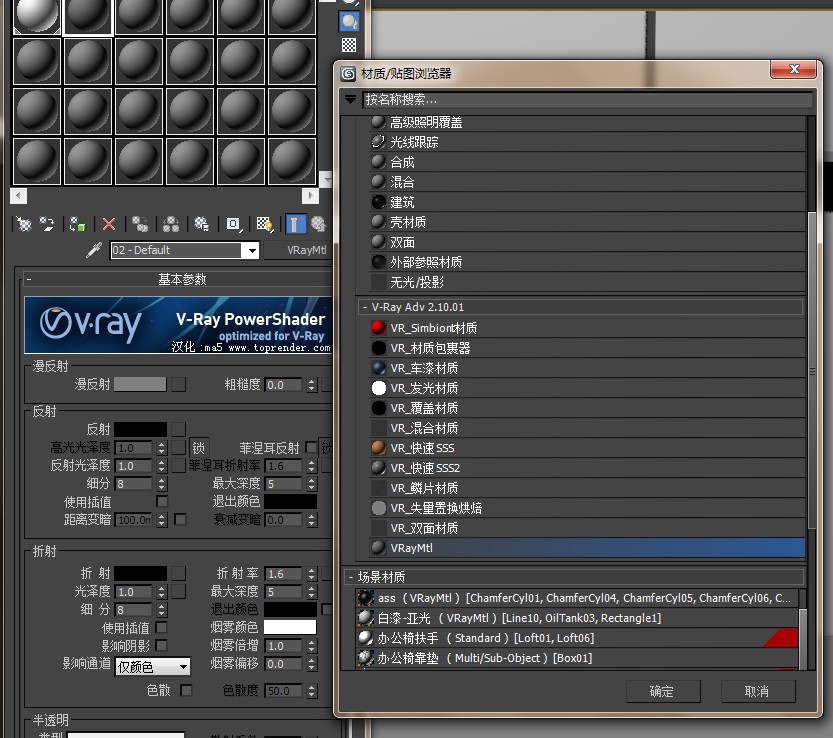Click the 按名称搜索 search field
This screenshot has height=738, width=833.
(588, 99)
